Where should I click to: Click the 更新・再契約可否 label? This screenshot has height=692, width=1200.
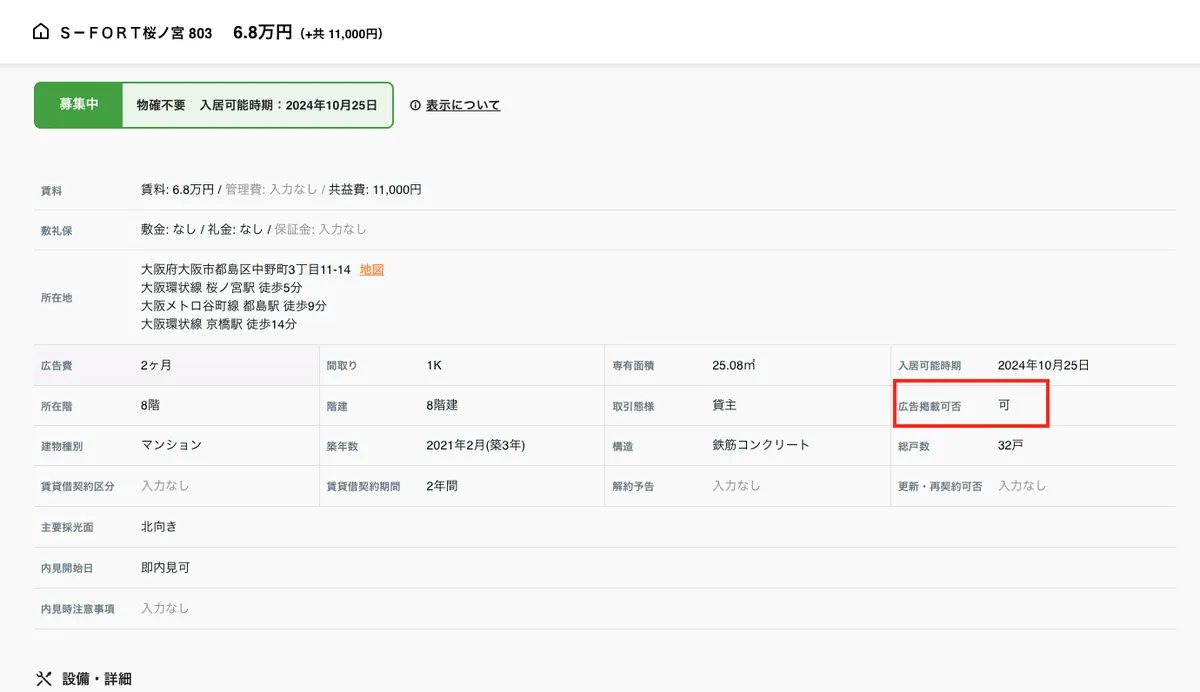click(940, 487)
